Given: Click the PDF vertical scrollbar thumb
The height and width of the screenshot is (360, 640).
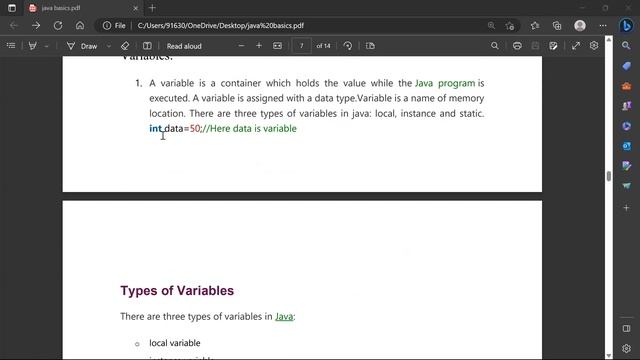Looking at the screenshot, I should pos(609,176).
